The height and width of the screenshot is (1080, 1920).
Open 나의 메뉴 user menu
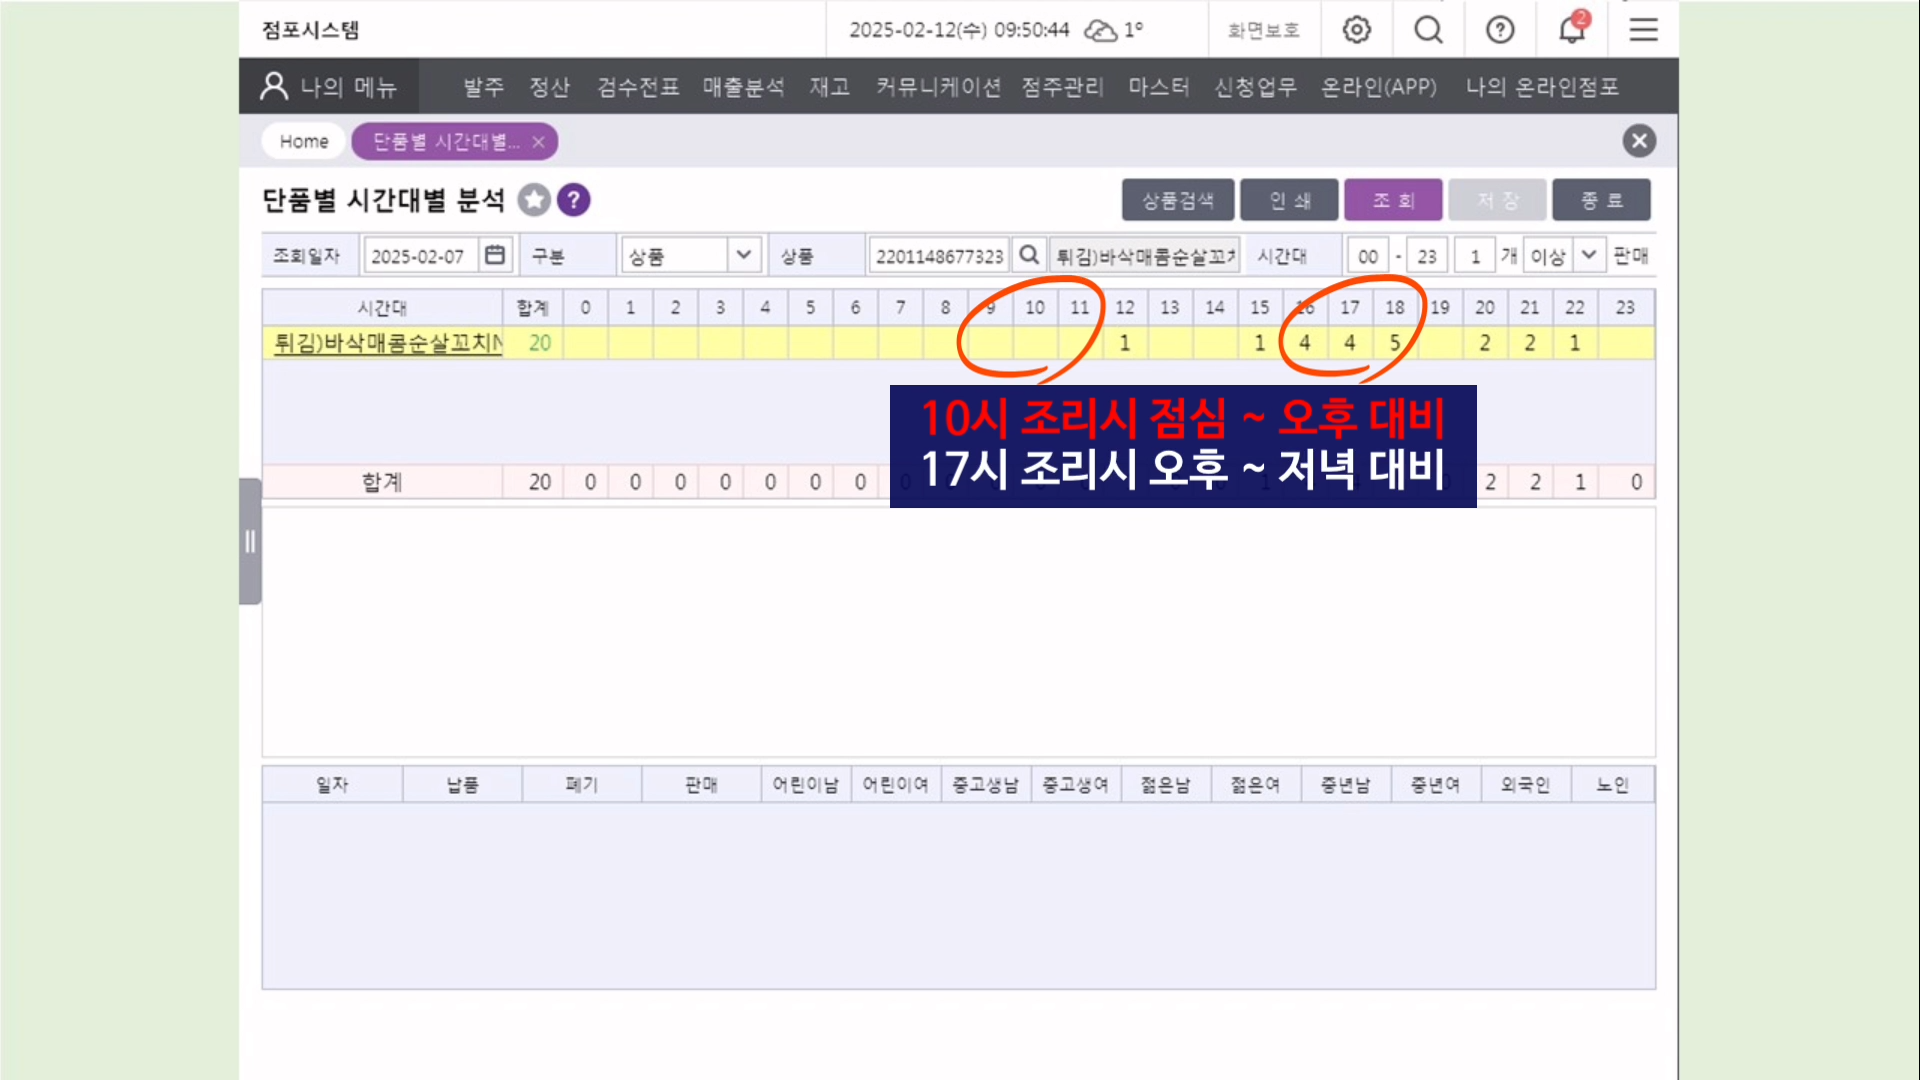329,87
